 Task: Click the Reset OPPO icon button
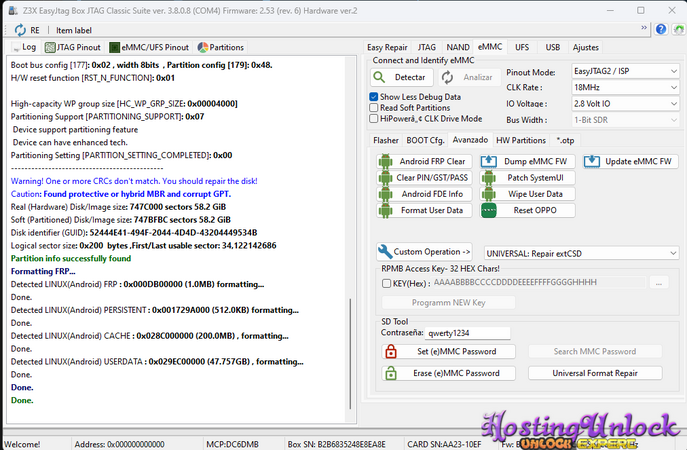click(x=488, y=210)
